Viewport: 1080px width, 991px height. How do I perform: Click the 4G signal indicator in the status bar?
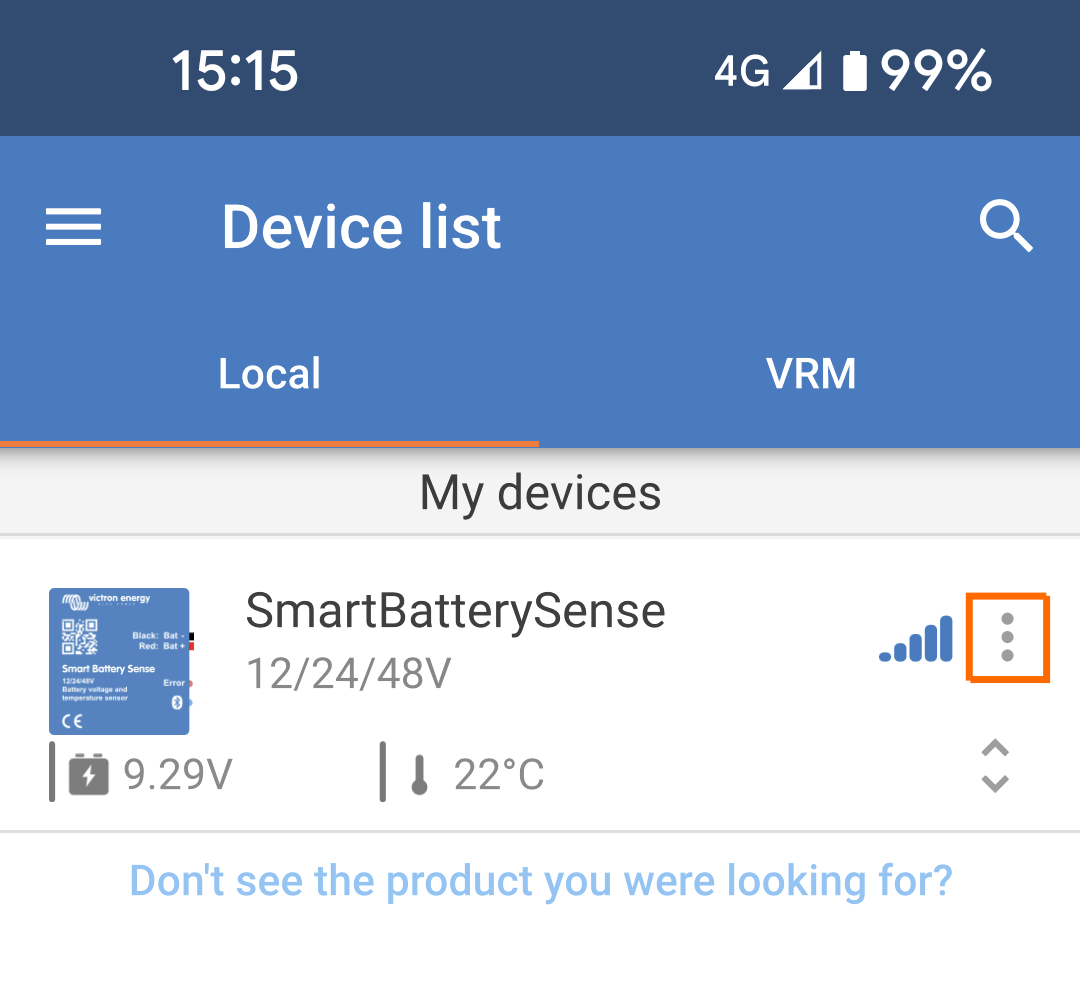[740, 70]
